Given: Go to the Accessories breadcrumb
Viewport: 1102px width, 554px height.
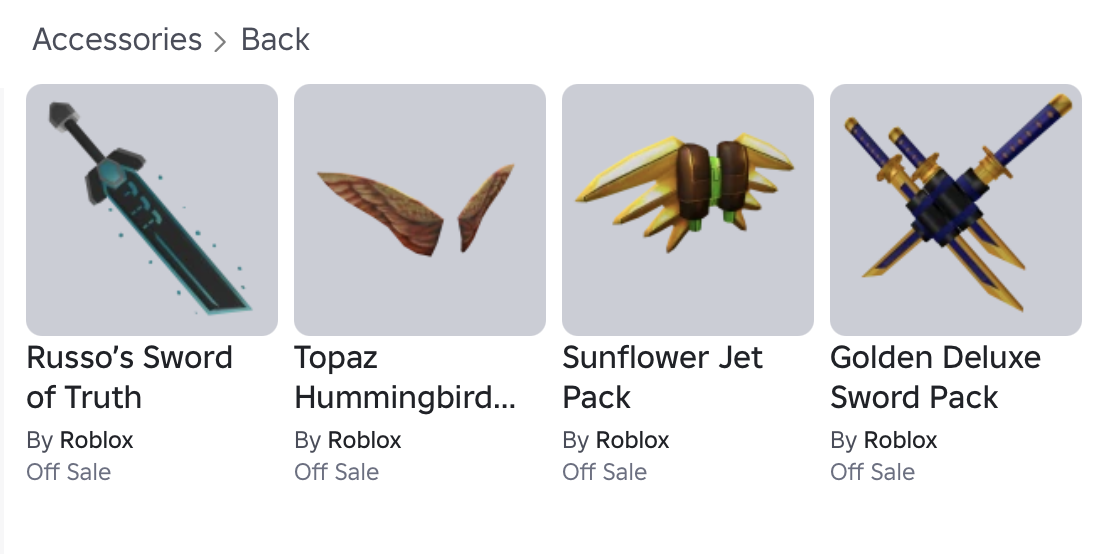Looking at the screenshot, I should tap(117, 39).
